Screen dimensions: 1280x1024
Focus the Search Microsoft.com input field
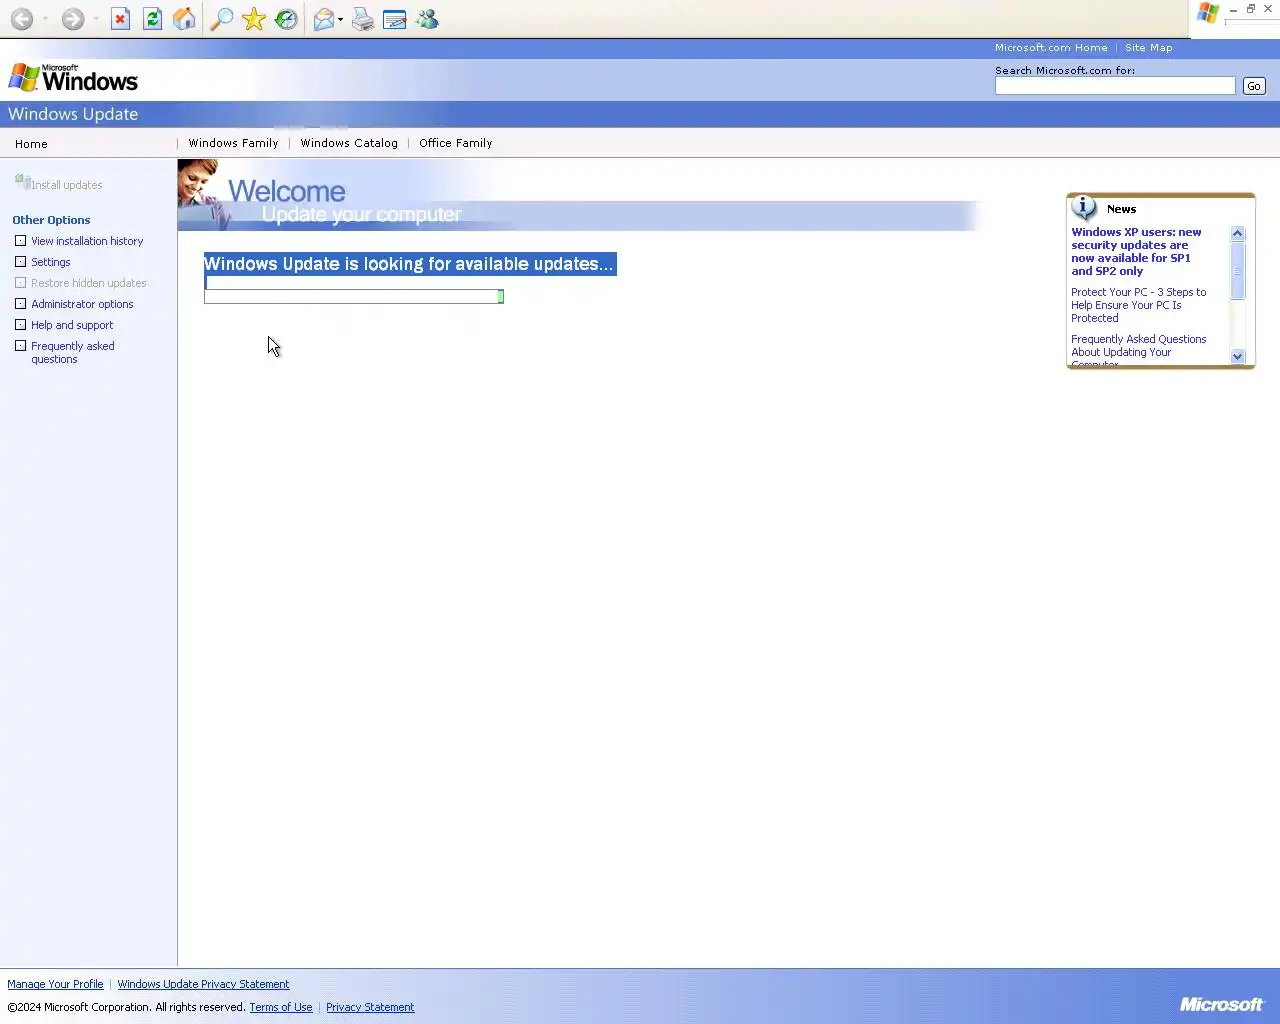pyautogui.click(x=1115, y=86)
